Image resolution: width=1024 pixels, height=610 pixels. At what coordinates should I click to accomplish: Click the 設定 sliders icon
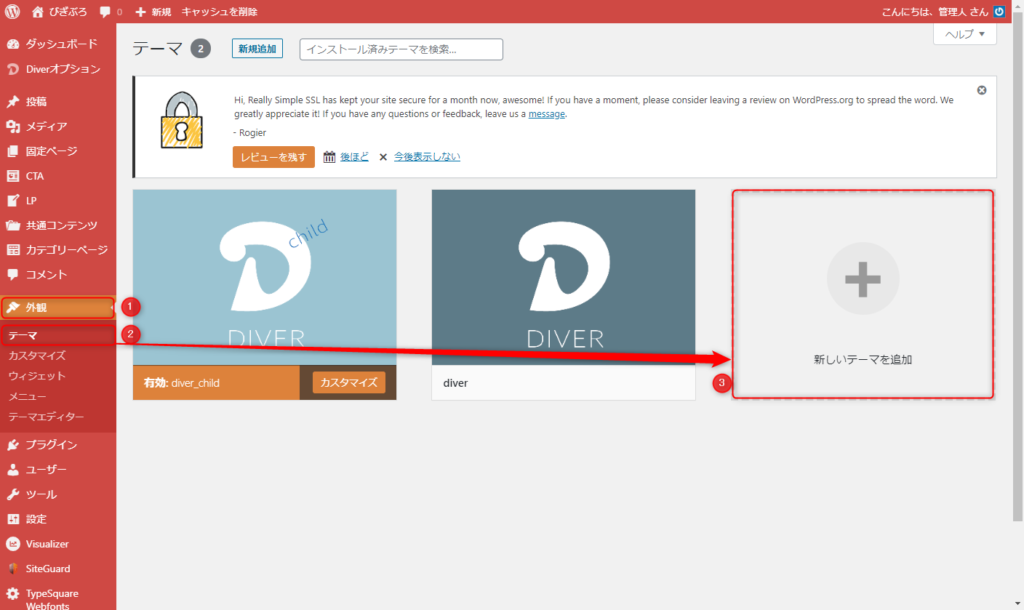[x=13, y=519]
